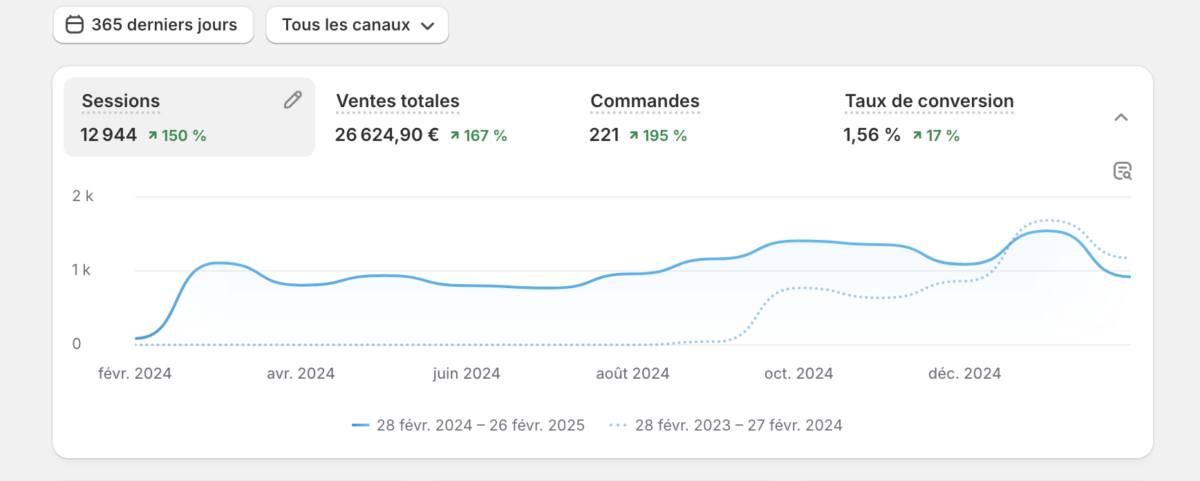The height and width of the screenshot is (481, 1200).
Task: Open the 365 derniers jours date picker
Action: click(x=153, y=25)
